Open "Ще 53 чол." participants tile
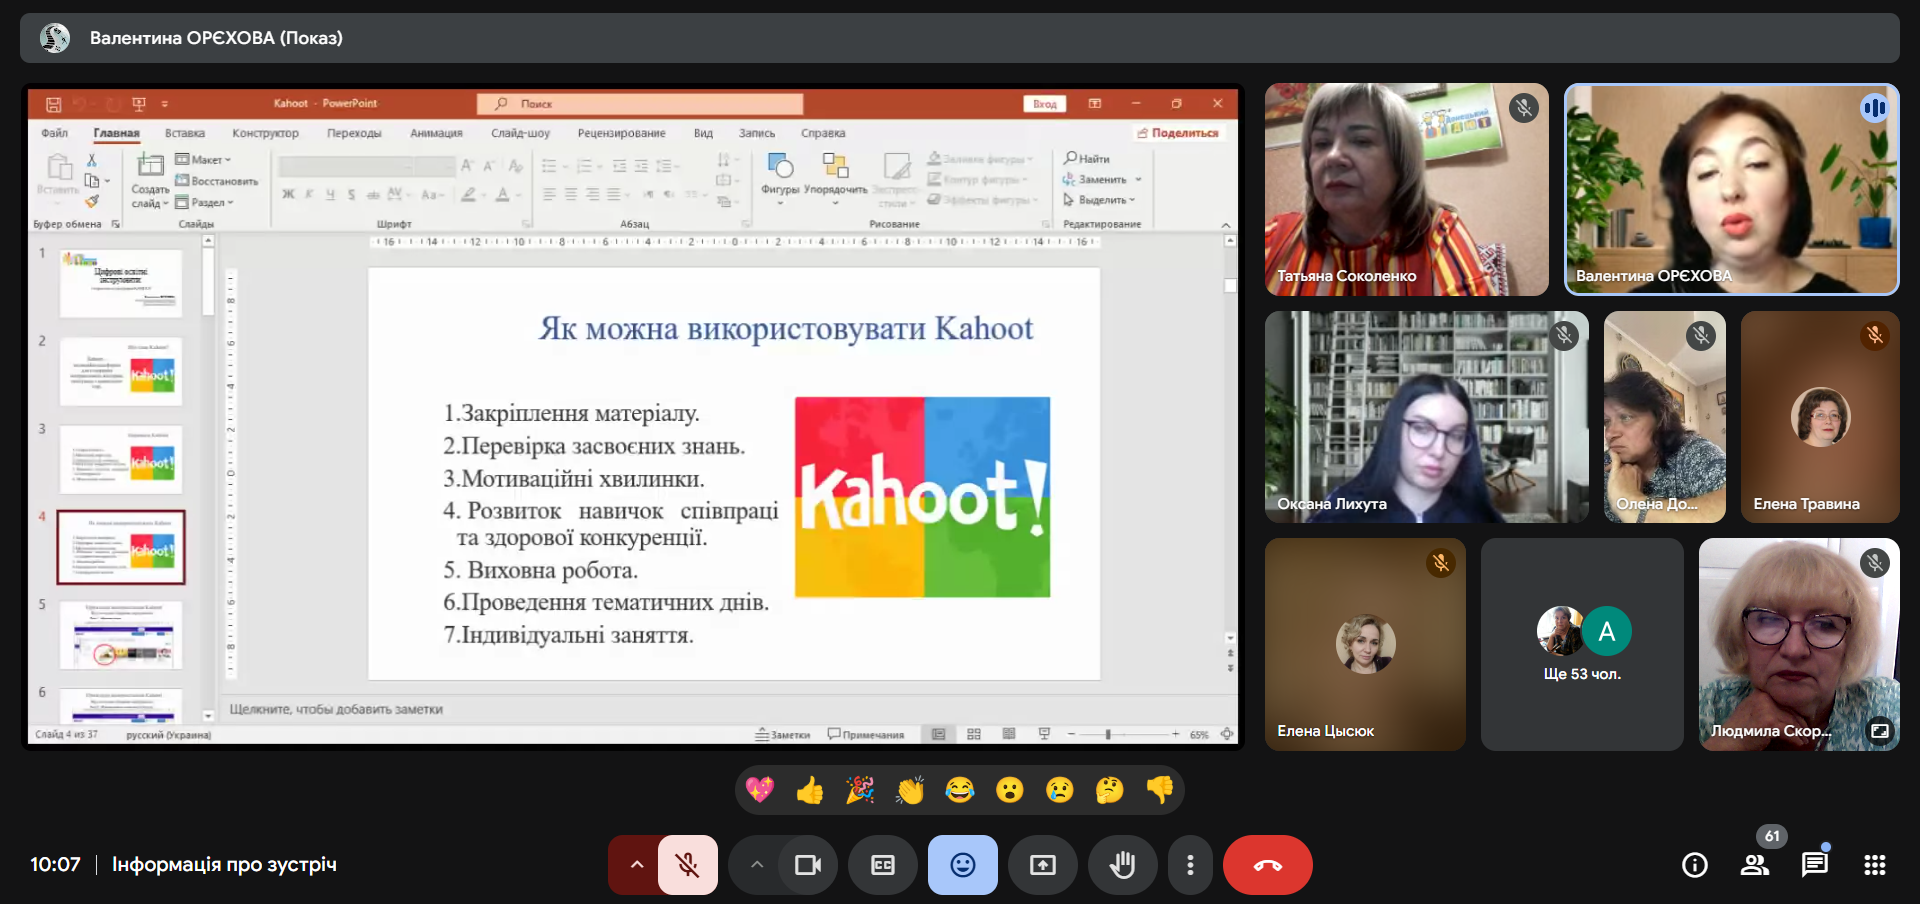The width and height of the screenshot is (1920, 904). point(1582,645)
